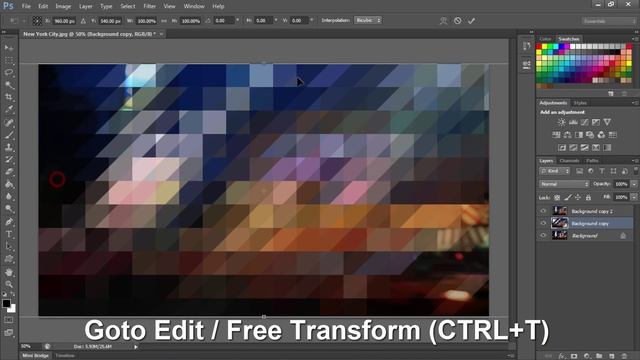This screenshot has height=360, width=640.
Task: Open the Mini Bridge tab
Action: click(36, 356)
